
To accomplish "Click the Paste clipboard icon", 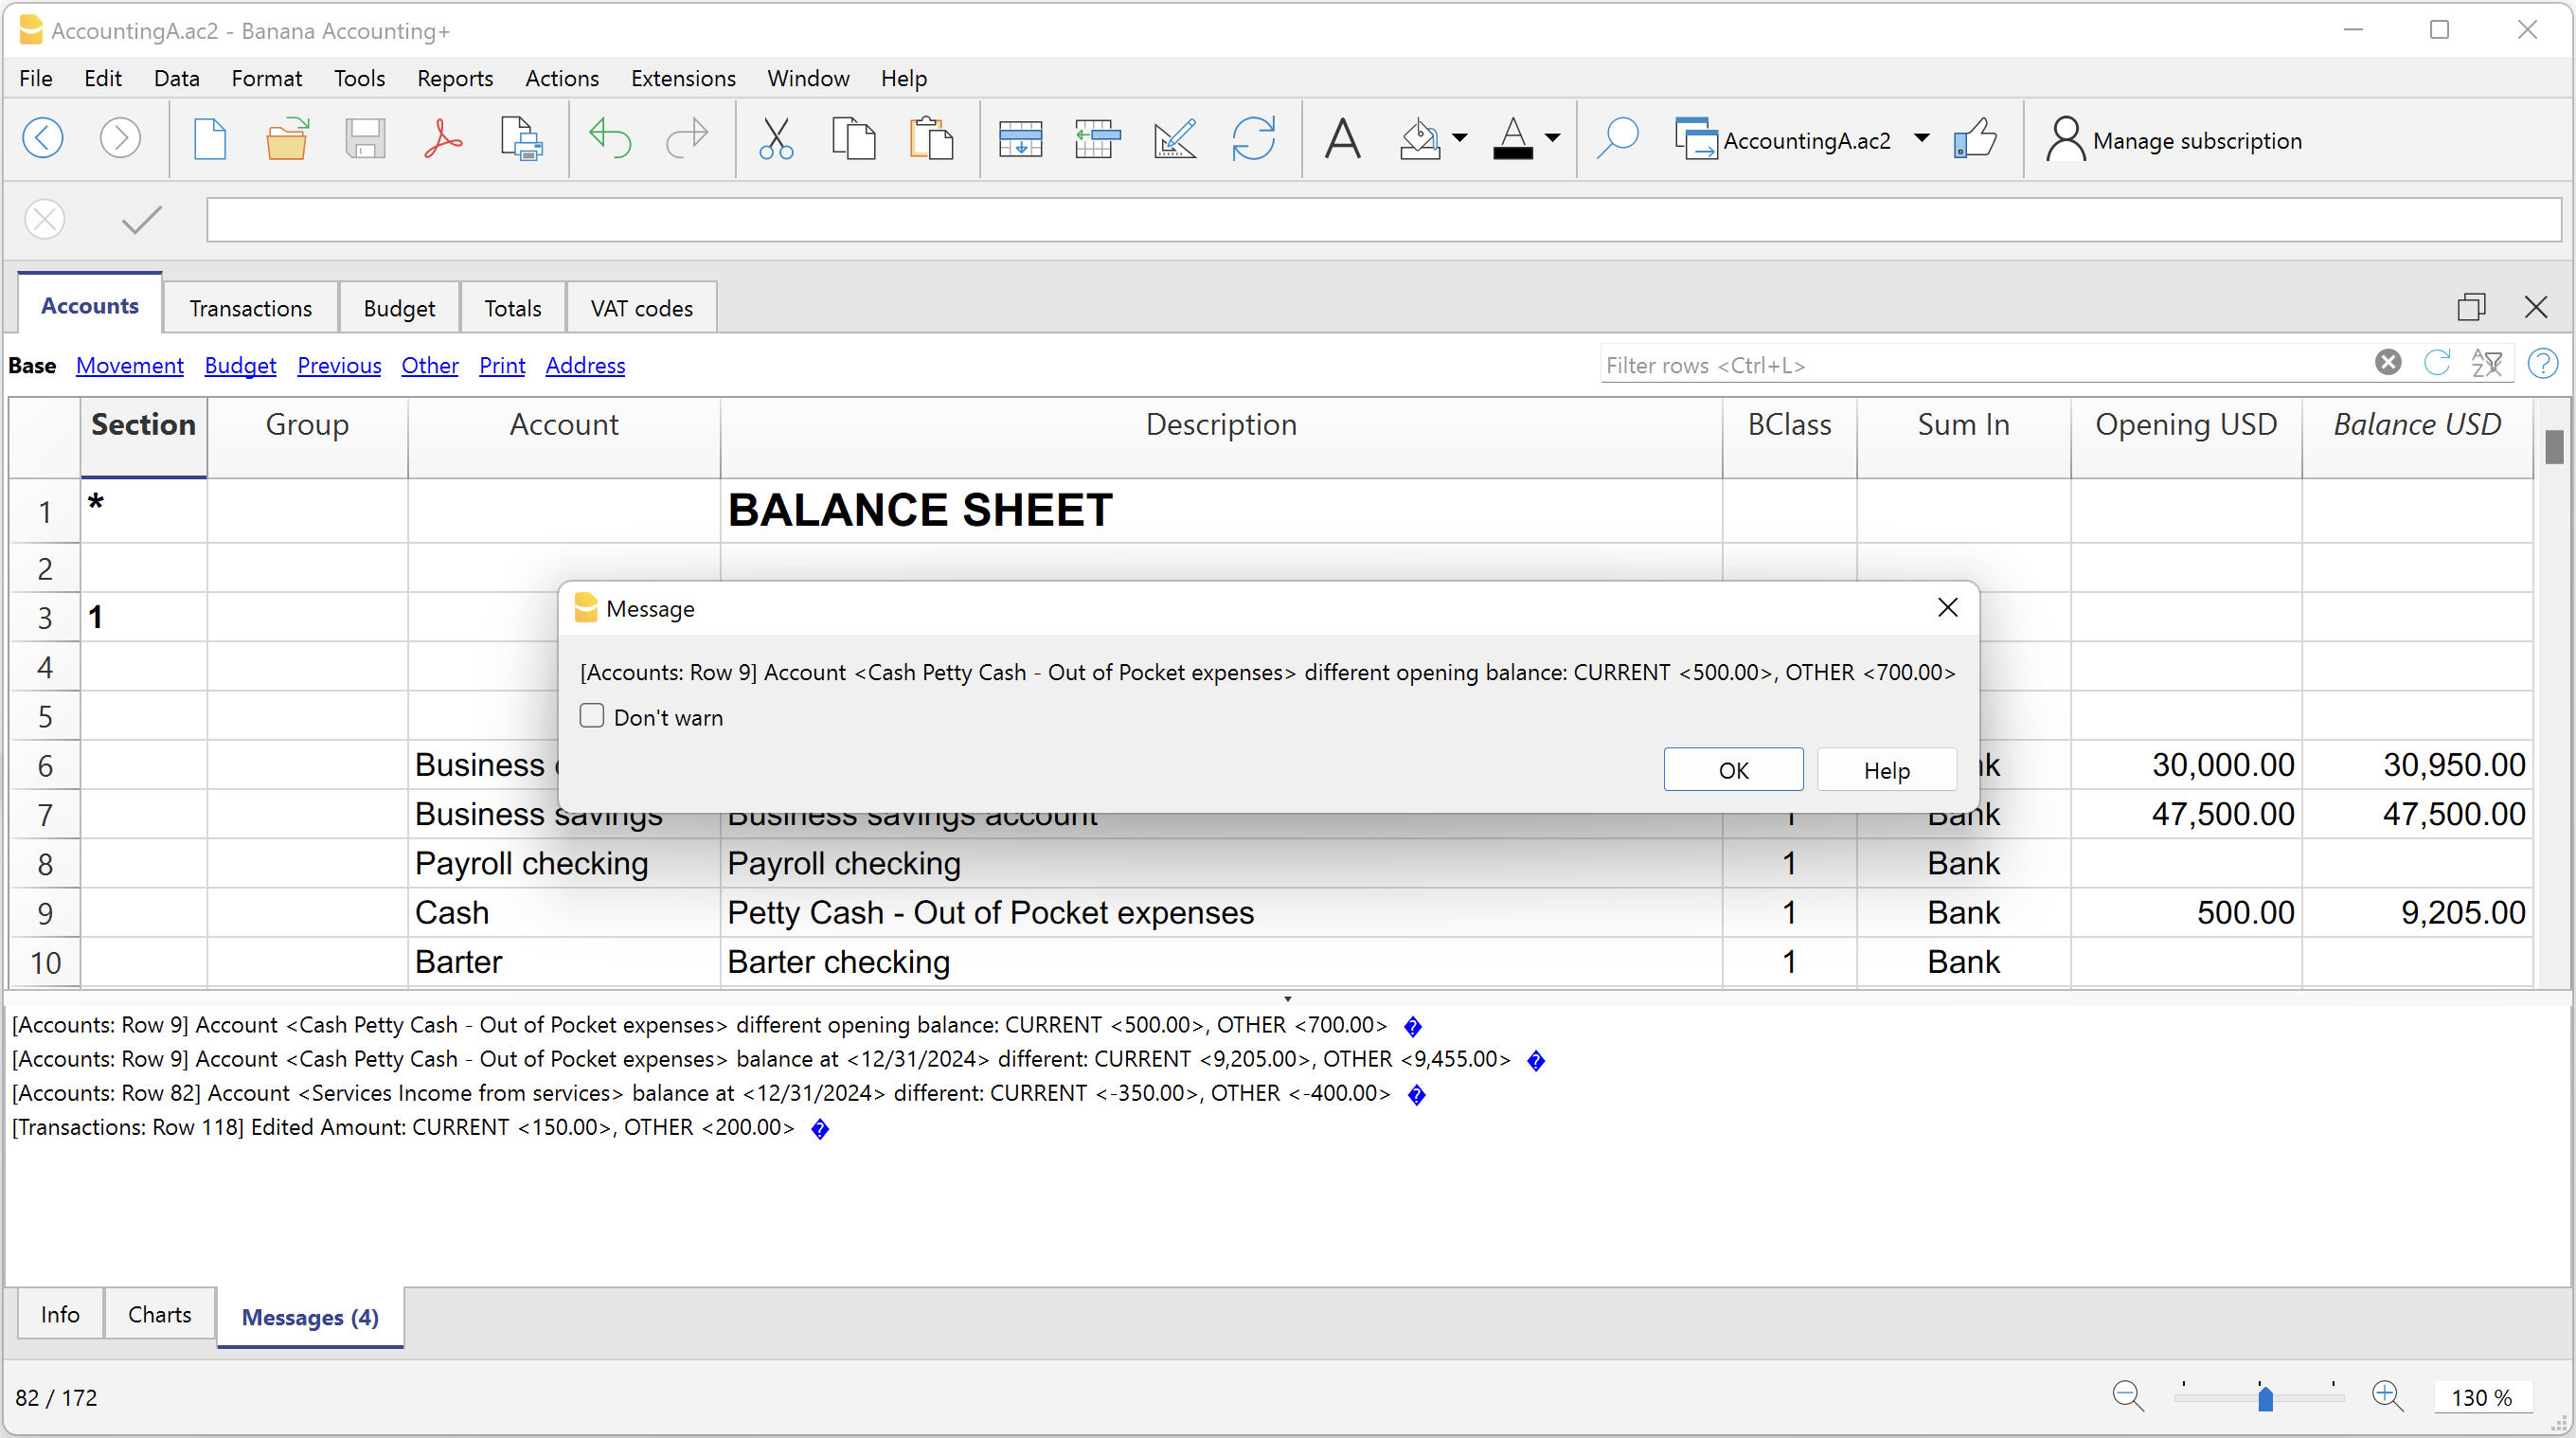I will (x=930, y=139).
